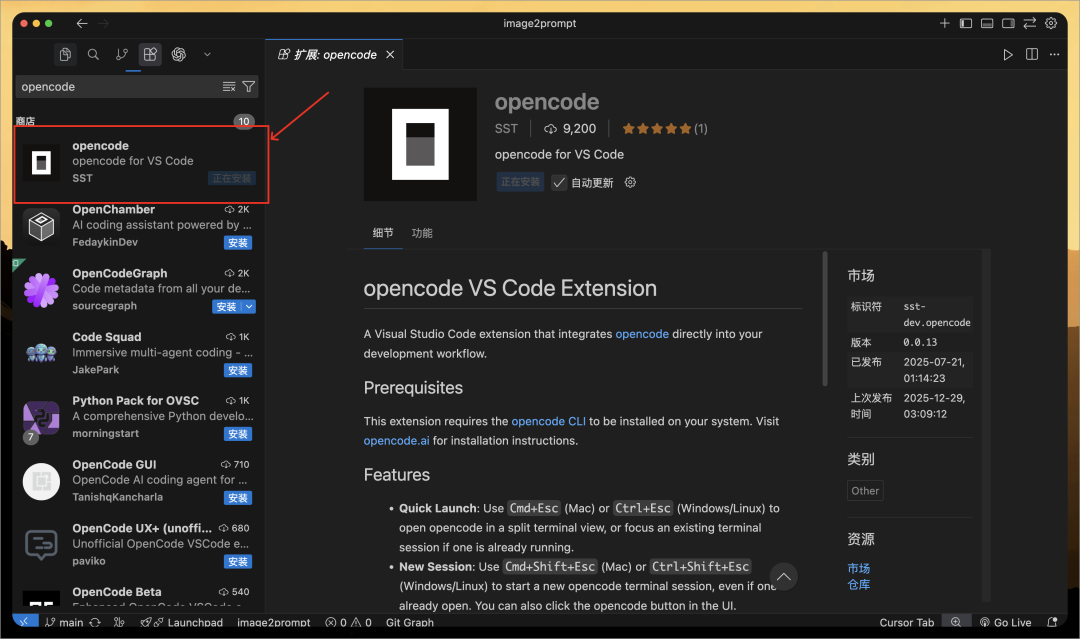This screenshot has height=639, width=1080.
Task: Open the opencode CLI link
Action: click(548, 421)
